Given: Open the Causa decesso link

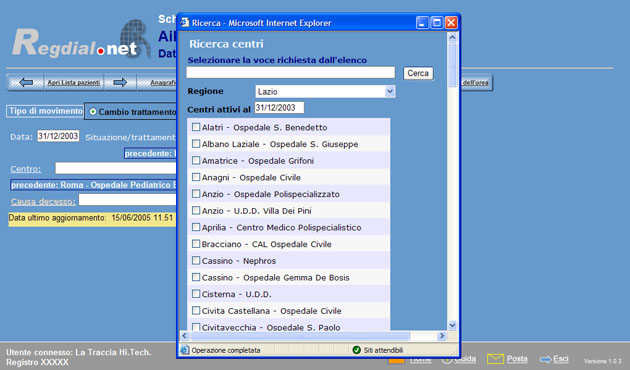Looking at the screenshot, I should 43,201.
